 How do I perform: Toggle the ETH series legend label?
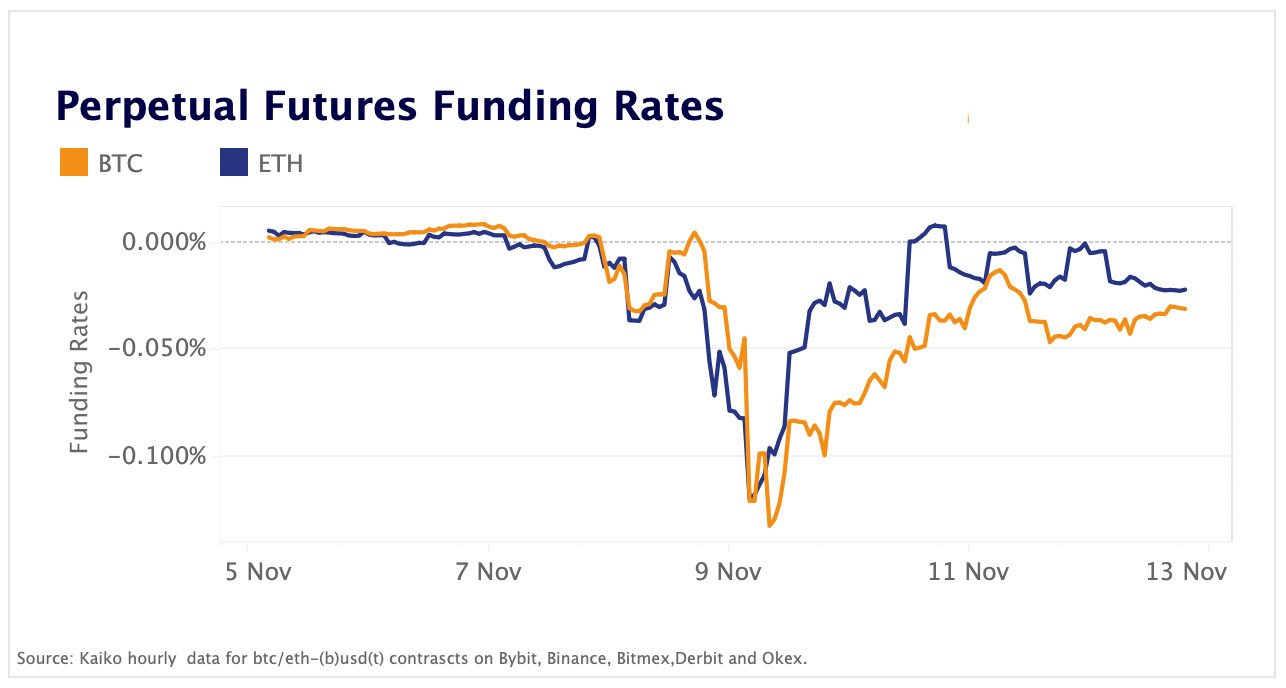tap(280, 163)
